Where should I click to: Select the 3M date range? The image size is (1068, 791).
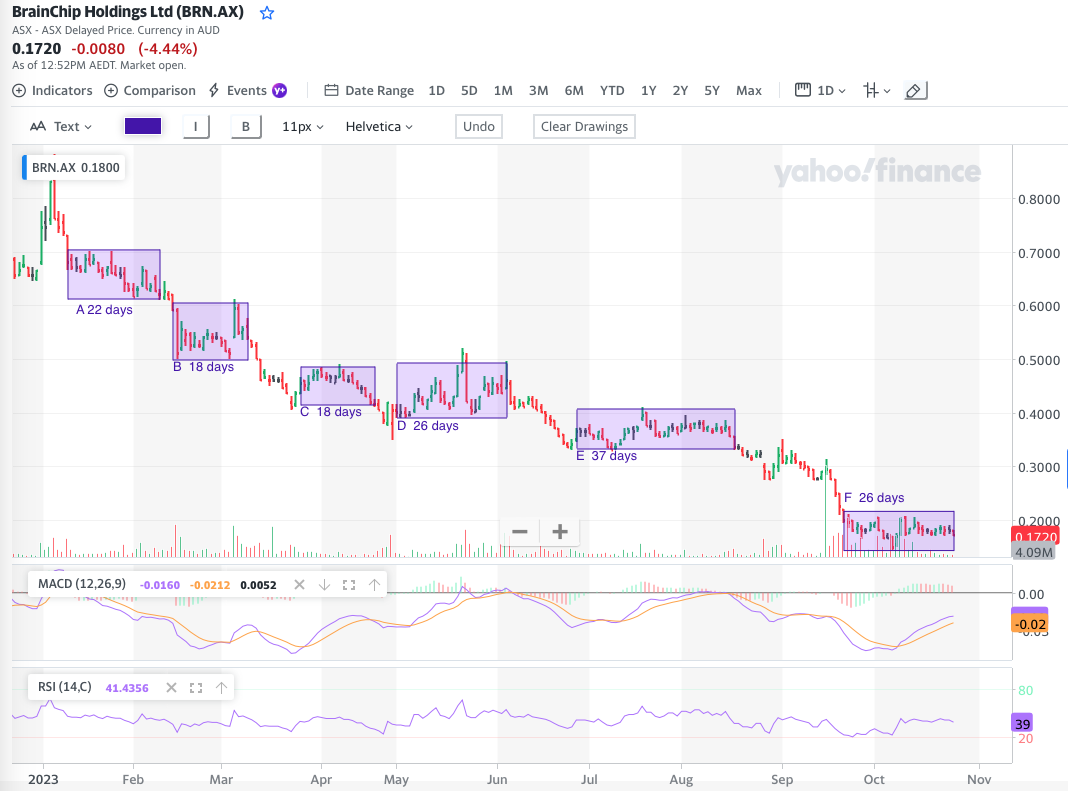tap(539, 91)
